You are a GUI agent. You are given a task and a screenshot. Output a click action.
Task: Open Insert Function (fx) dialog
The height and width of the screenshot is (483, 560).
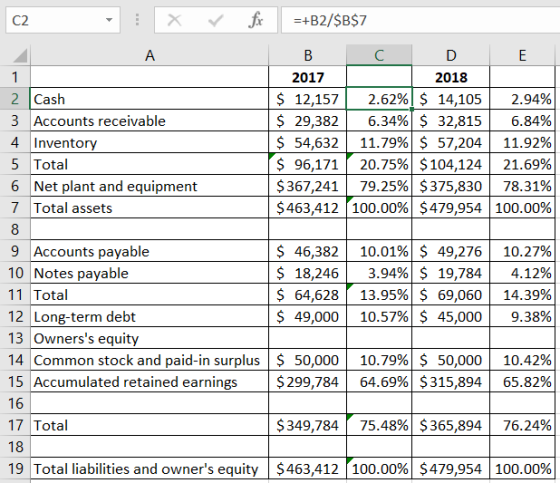pos(256,20)
